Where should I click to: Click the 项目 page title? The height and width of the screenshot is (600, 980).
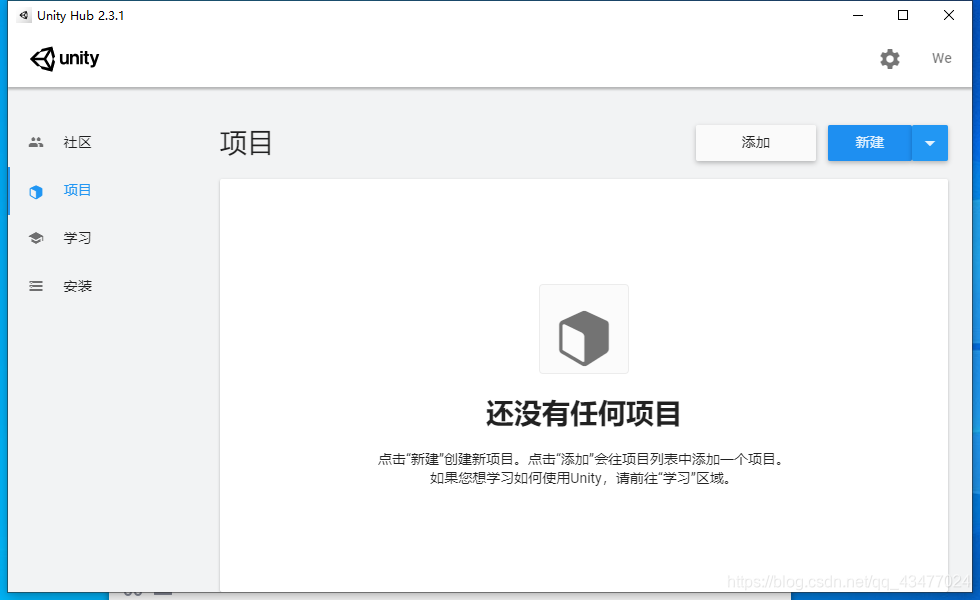coord(246,143)
